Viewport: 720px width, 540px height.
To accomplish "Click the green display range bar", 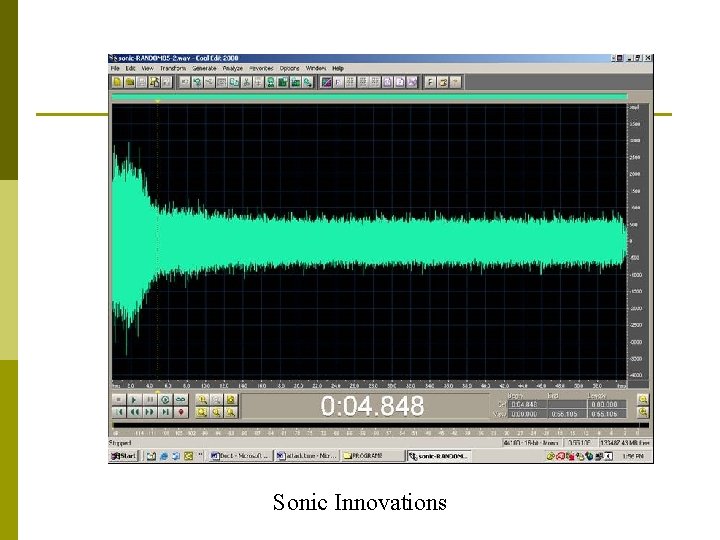I will [369, 96].
